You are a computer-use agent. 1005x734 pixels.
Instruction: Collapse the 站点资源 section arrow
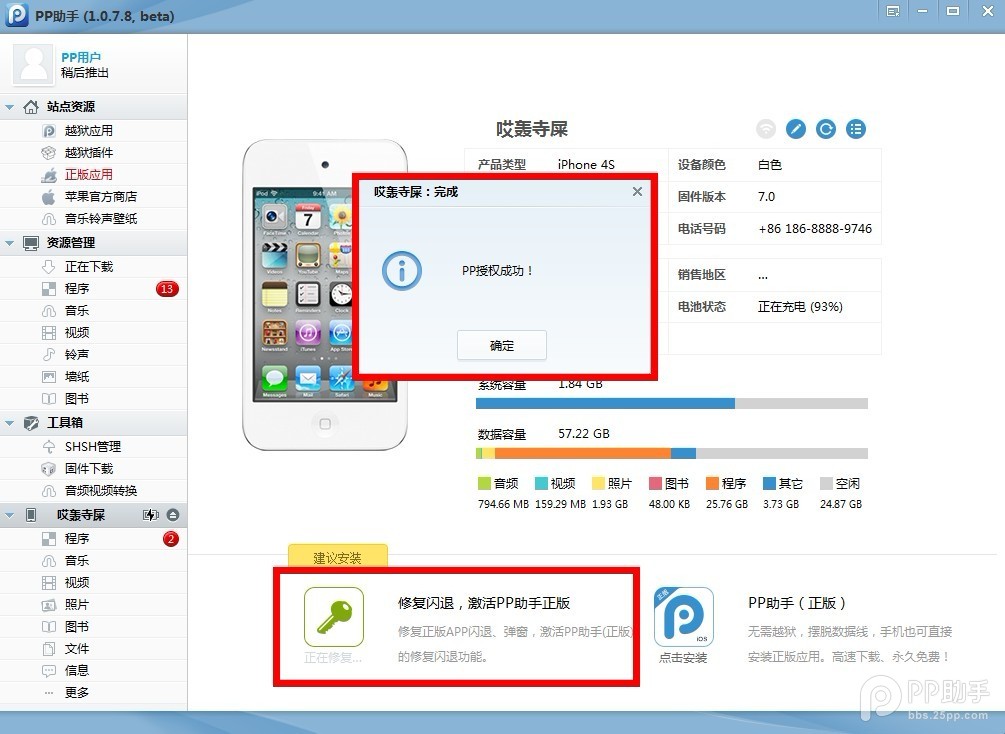pyautogui.click(x=10, y=107)
